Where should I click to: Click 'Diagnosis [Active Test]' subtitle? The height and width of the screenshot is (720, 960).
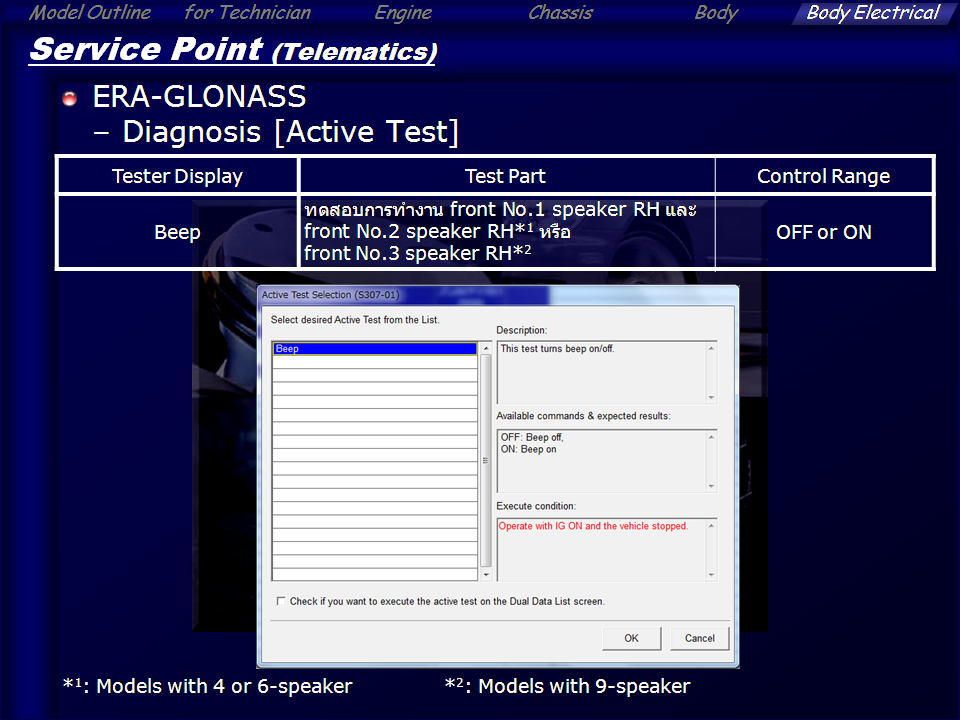click(290, 132)
